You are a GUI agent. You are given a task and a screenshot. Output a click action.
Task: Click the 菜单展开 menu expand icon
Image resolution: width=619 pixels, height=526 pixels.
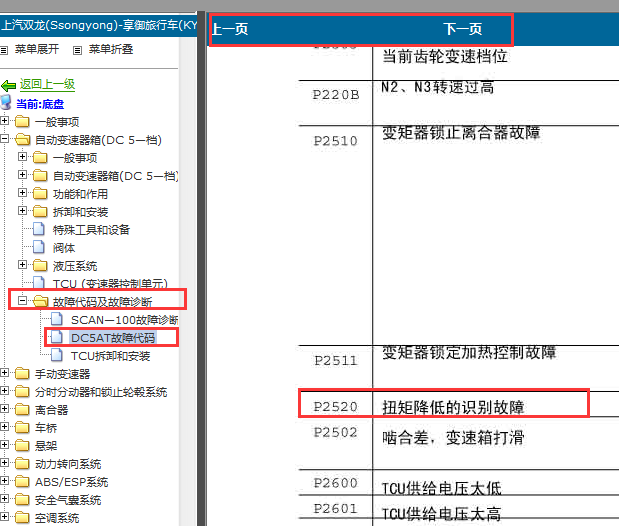click(x=4, y=50)
